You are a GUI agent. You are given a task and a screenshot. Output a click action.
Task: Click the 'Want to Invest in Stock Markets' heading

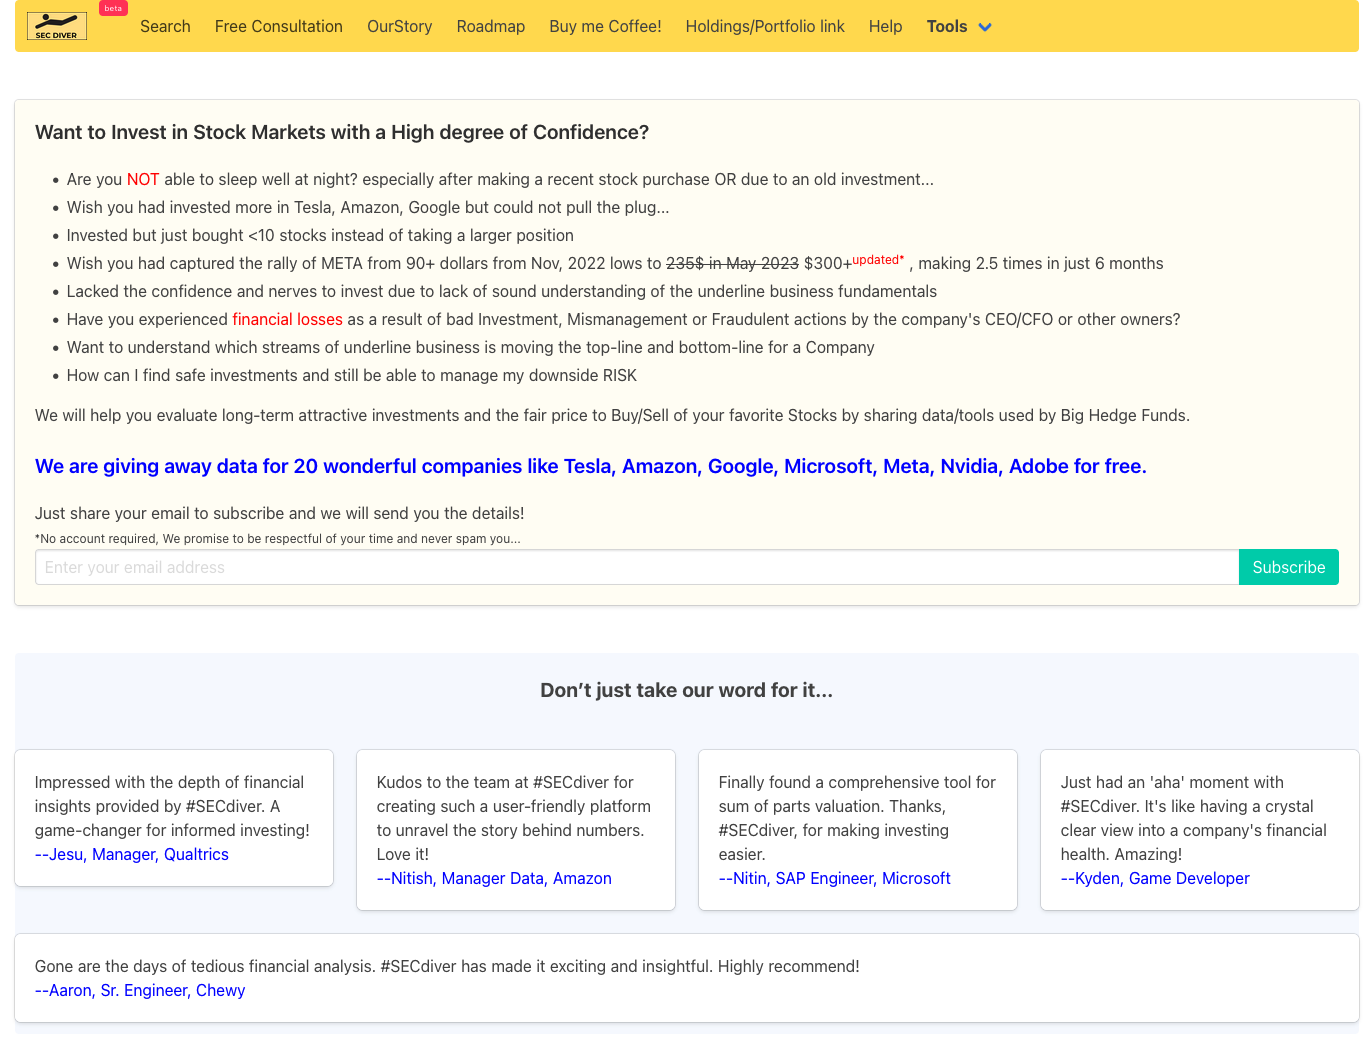coord(342,132)
